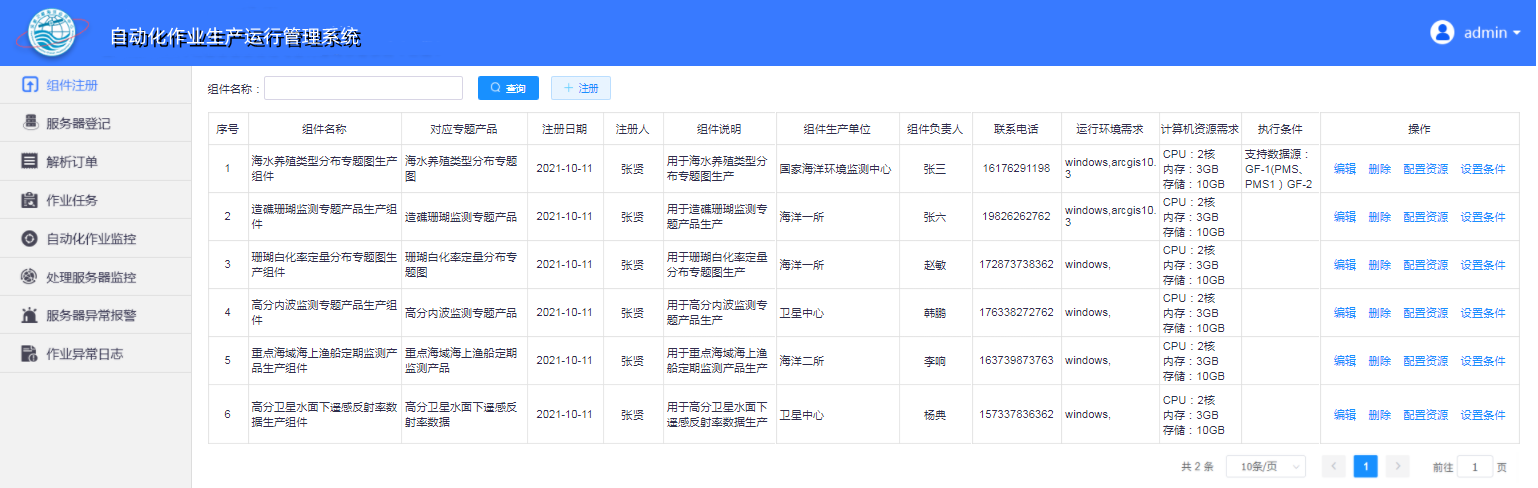This screenshot has width=1538, height=488.
Task: Click the system logo in header
Action: (52, 34)
